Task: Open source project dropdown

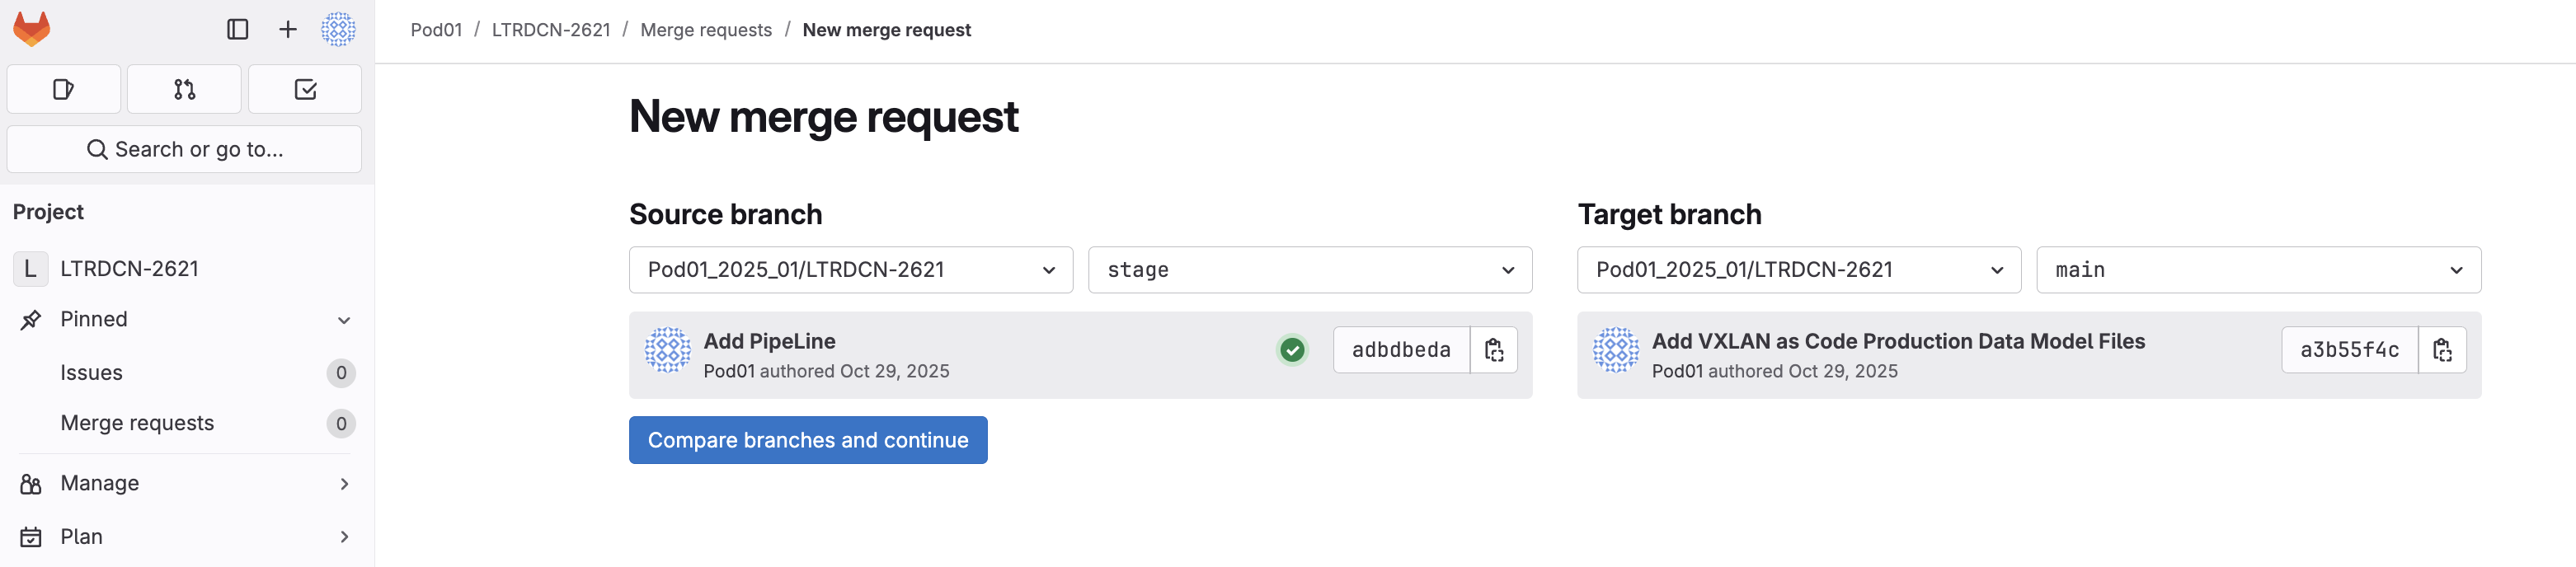Action: [850, 270]
